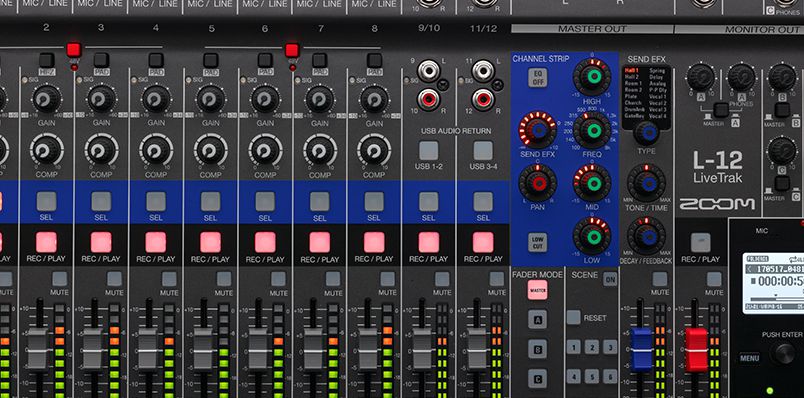Arm REC / PLAY on channel 2
Viewport: 804px width, 398px height.
click(x=47, y=242)
